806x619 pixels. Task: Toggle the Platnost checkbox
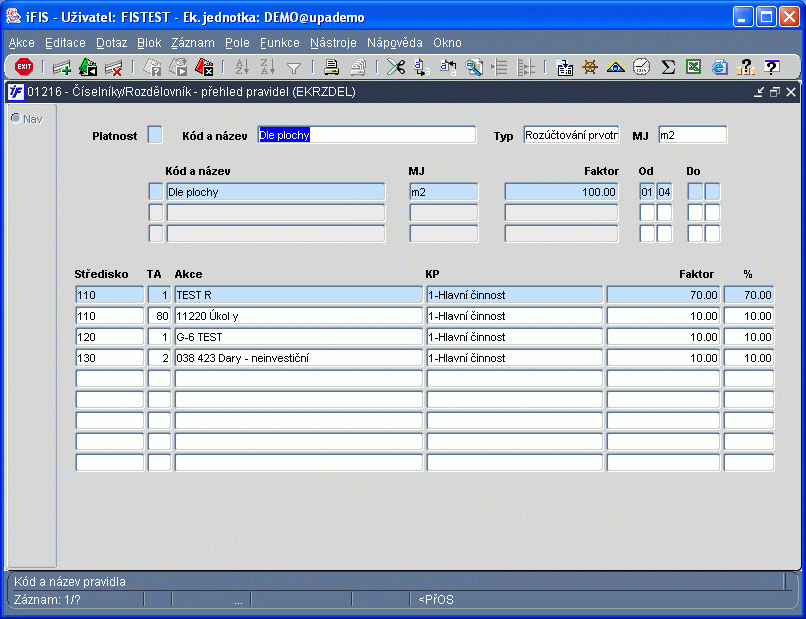[x=155, y=135]
